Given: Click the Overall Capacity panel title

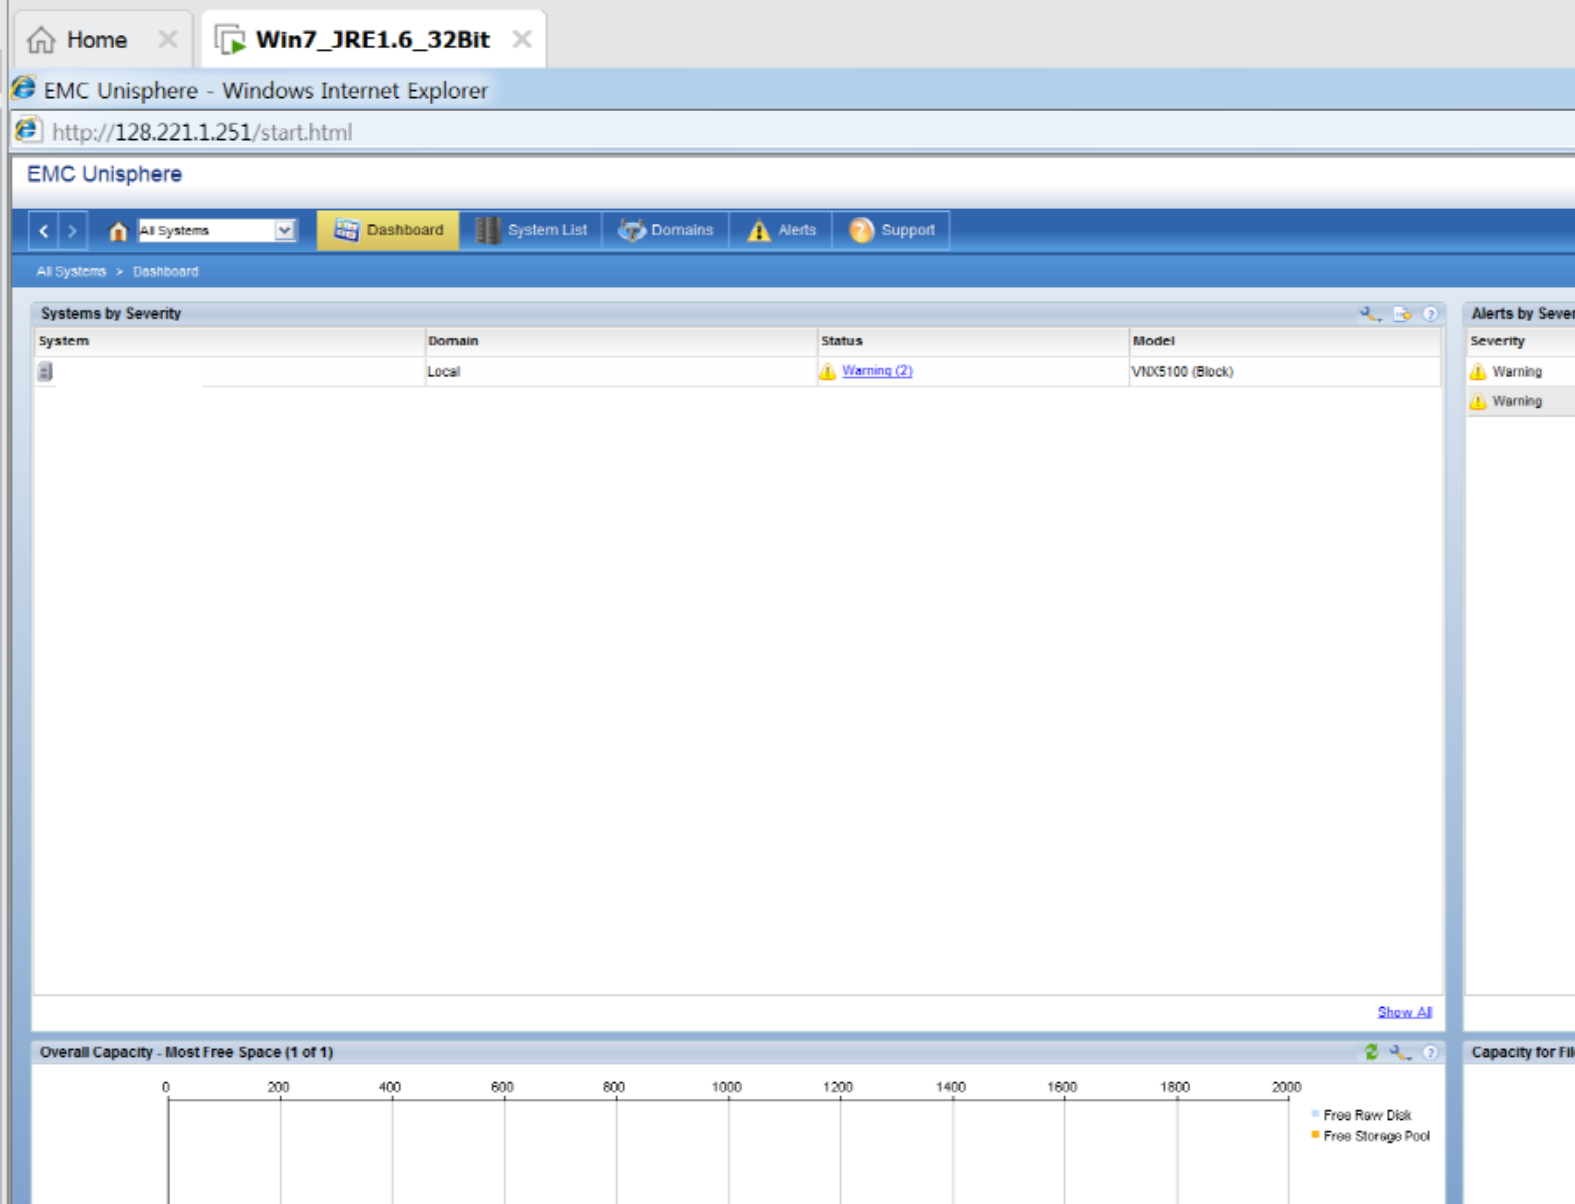Looking at the screenshot, I should (x=186, y=1052).
